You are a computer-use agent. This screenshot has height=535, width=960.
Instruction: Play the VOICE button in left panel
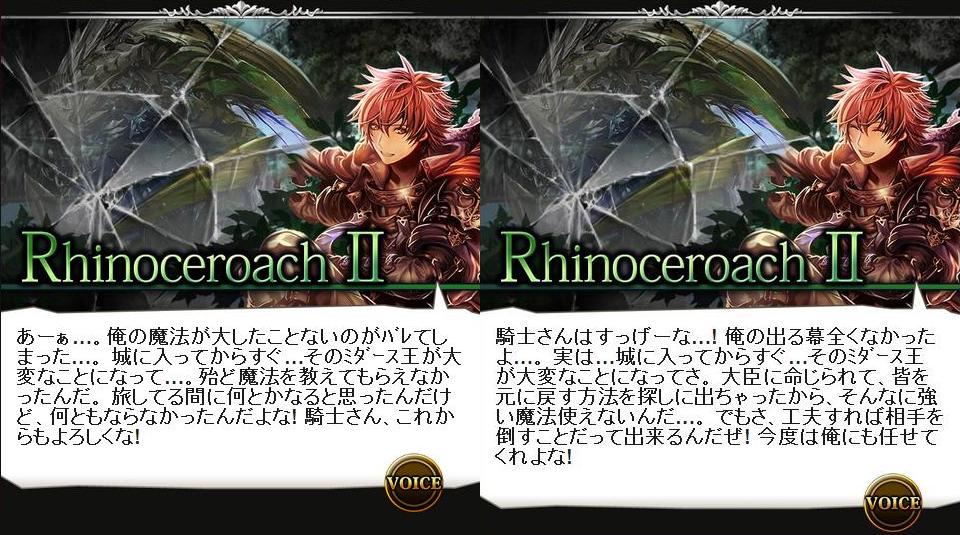coord(414,483)
